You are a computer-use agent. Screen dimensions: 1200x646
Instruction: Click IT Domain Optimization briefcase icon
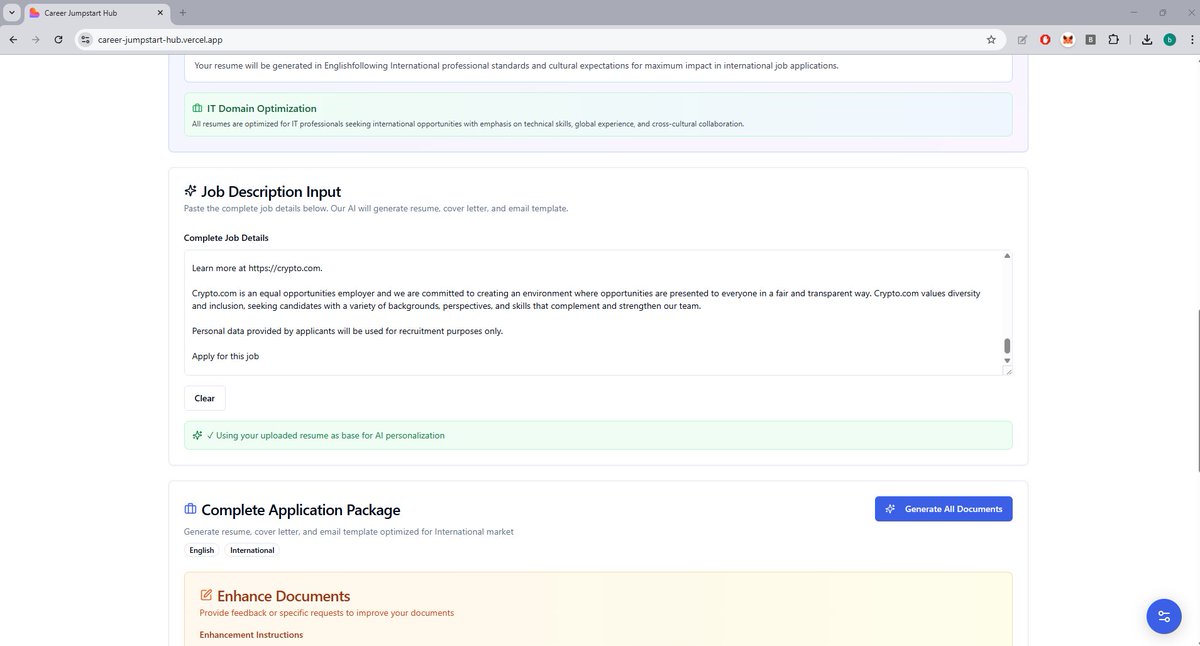pyautogui.click(x=197, y=108)
